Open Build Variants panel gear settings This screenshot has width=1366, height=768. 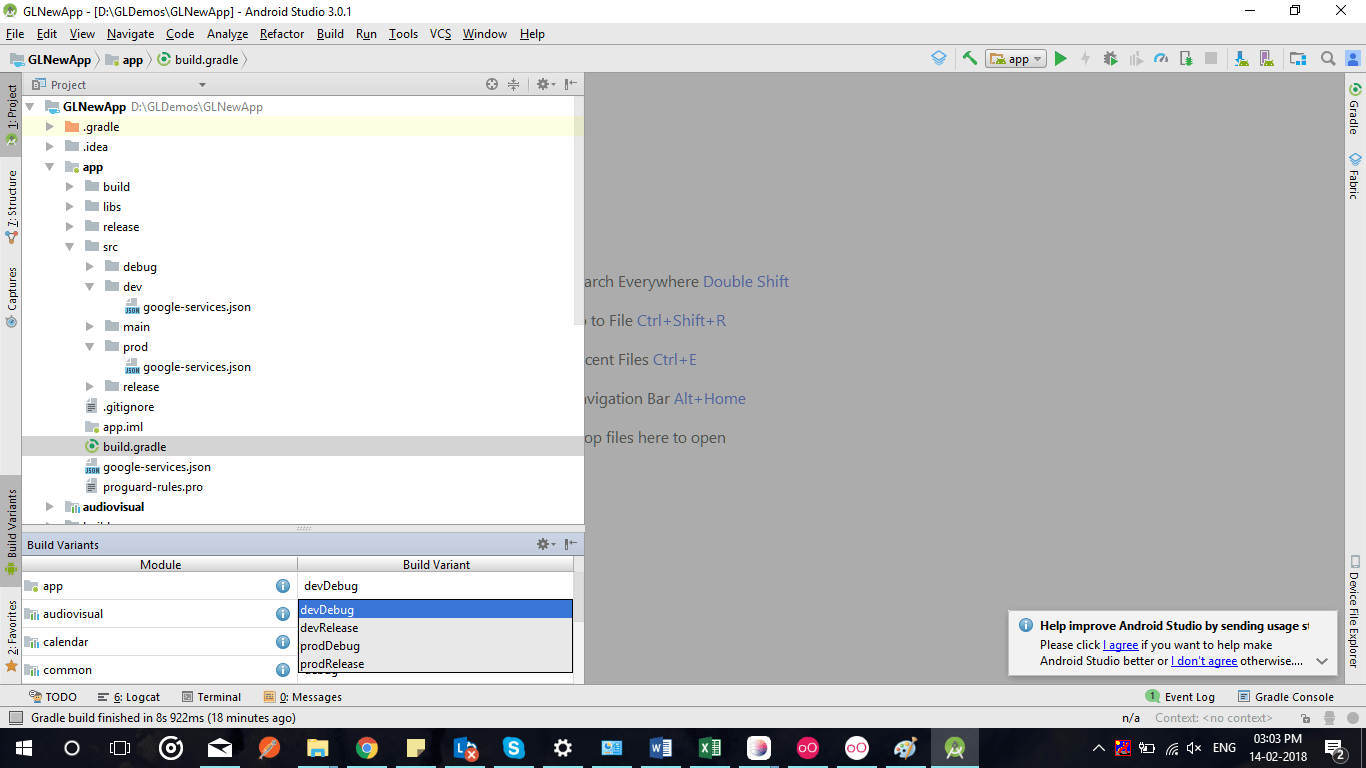pyautogui.click(x=545, y=544)
